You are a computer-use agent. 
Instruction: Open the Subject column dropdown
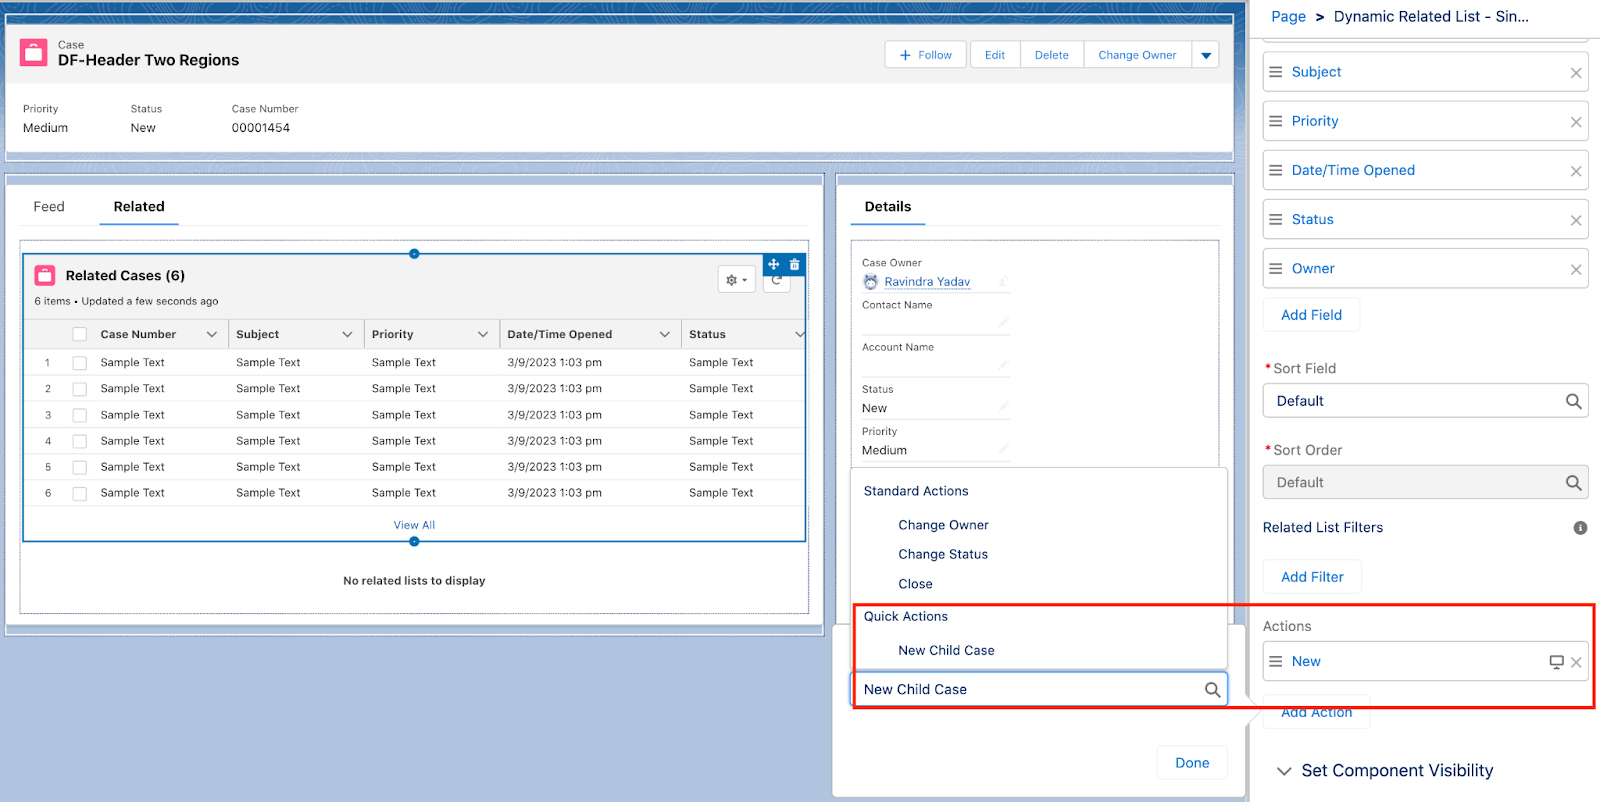(x=347, y=334)
